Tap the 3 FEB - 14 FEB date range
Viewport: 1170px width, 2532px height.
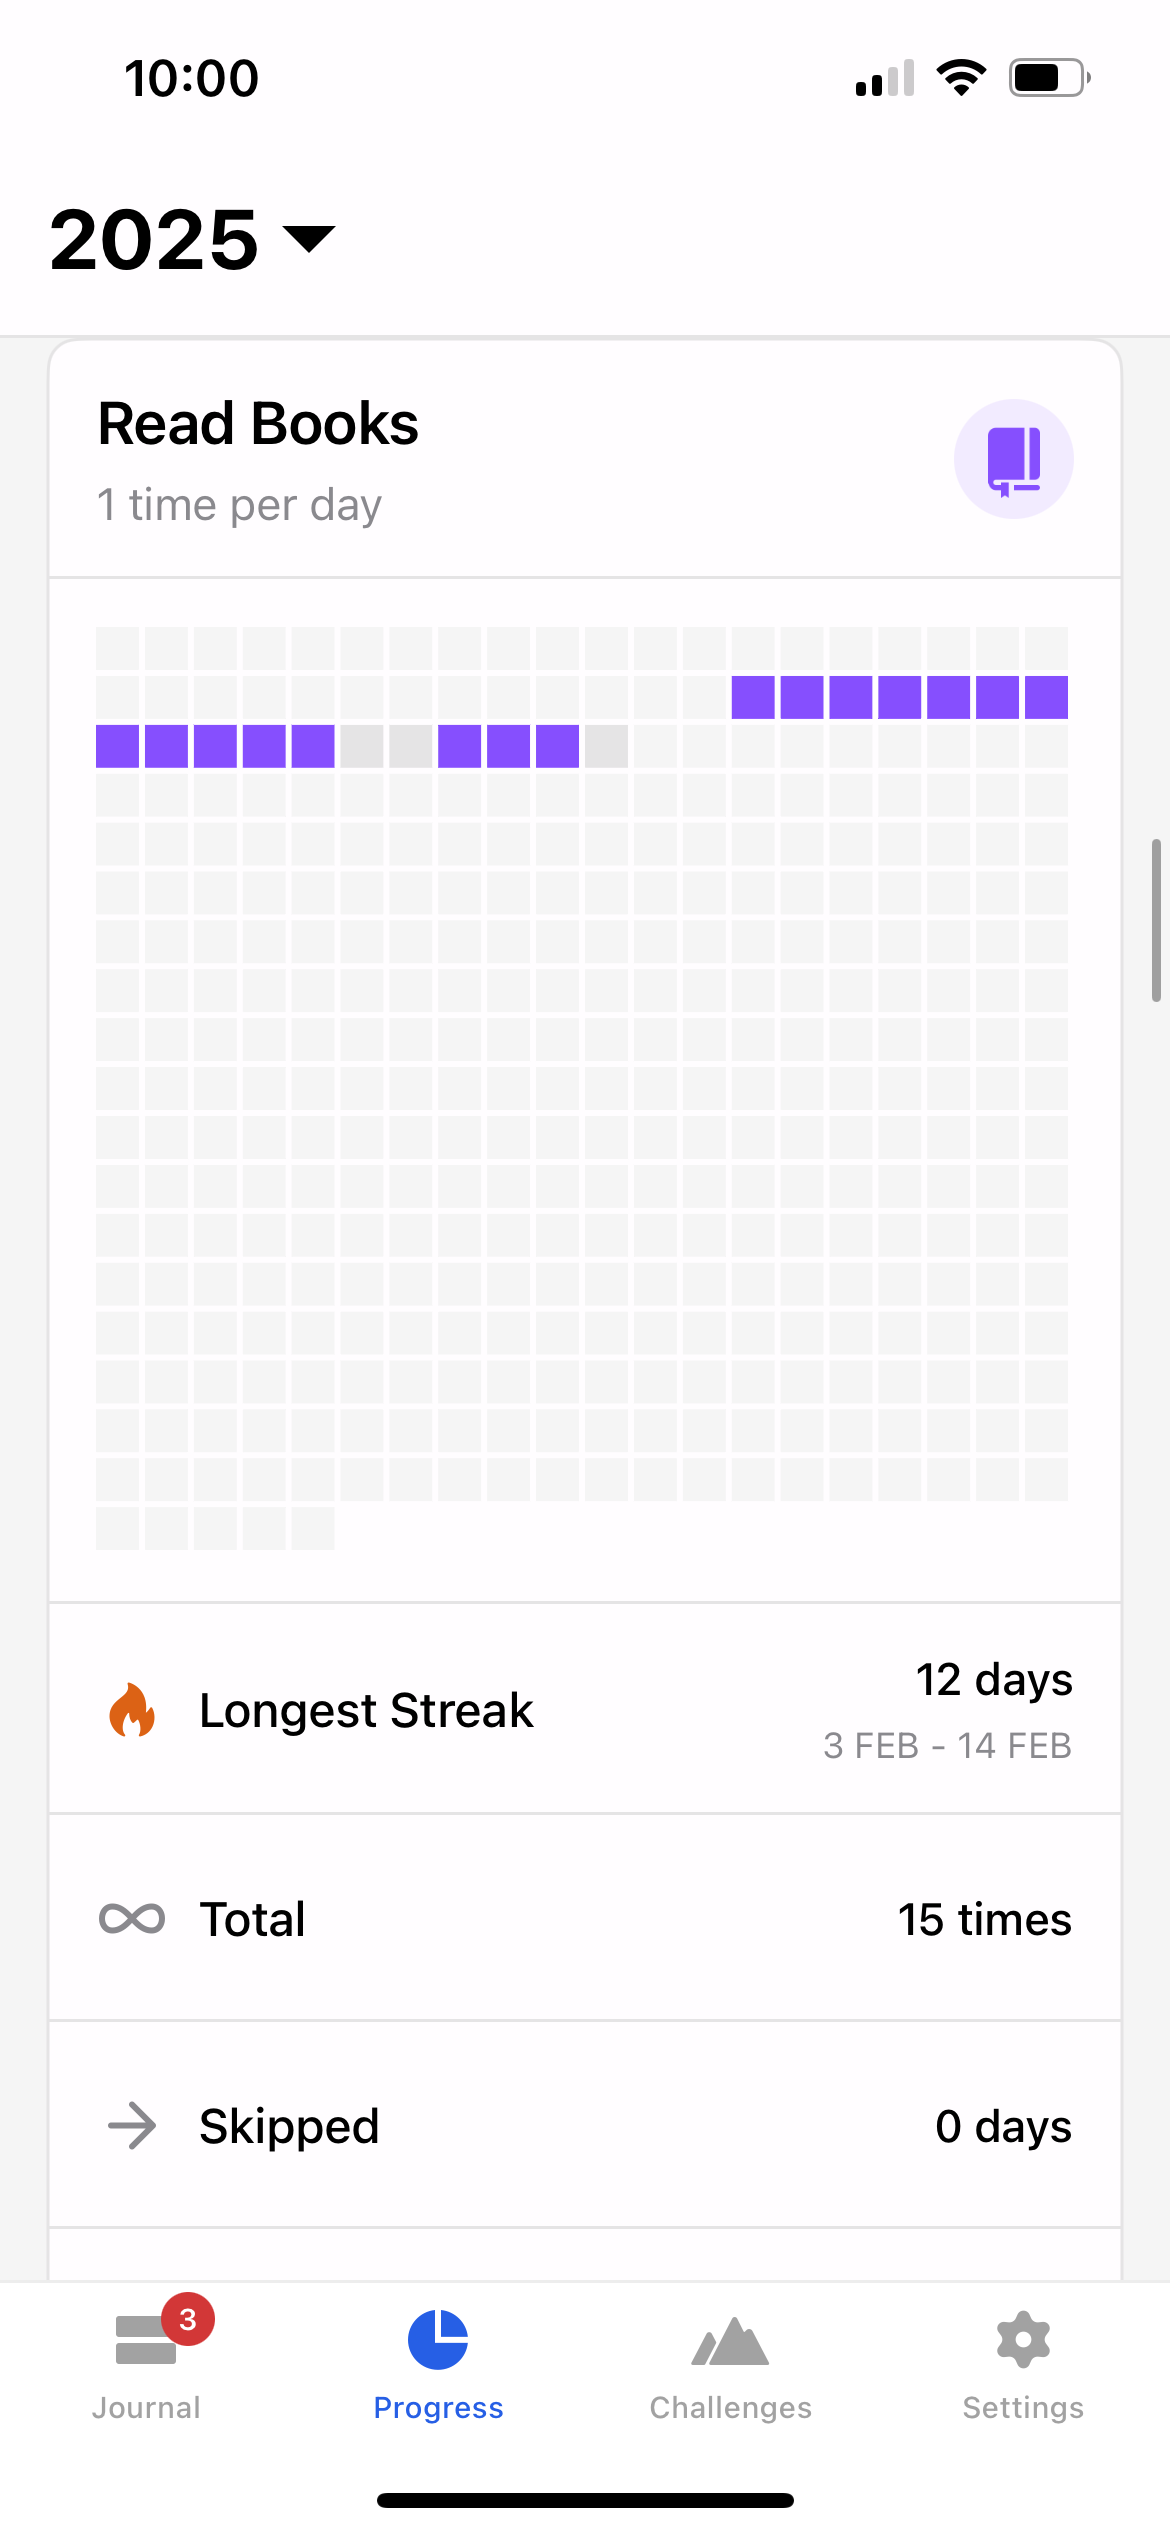[947, 1746]
